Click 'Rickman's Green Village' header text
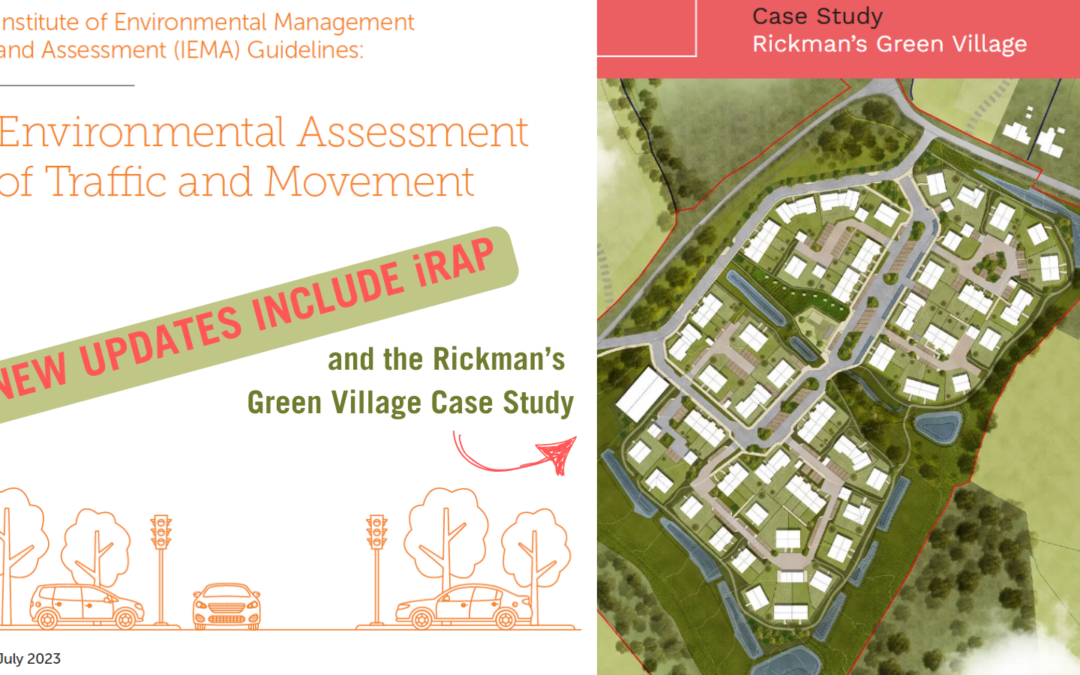The image size is (1080, 675). coord(889,44)
